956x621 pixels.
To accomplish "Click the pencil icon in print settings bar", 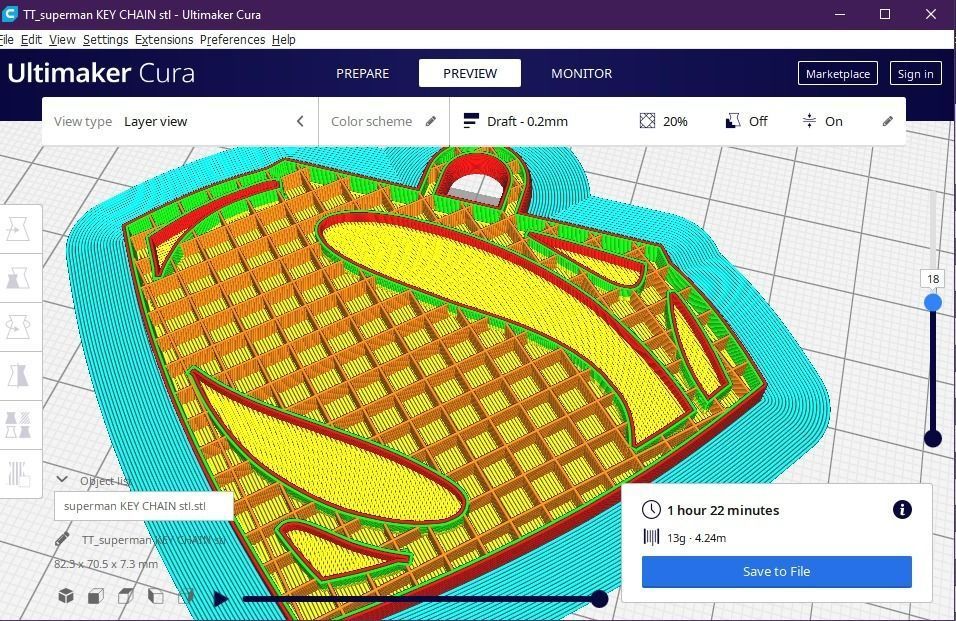I will coord(888,121).
